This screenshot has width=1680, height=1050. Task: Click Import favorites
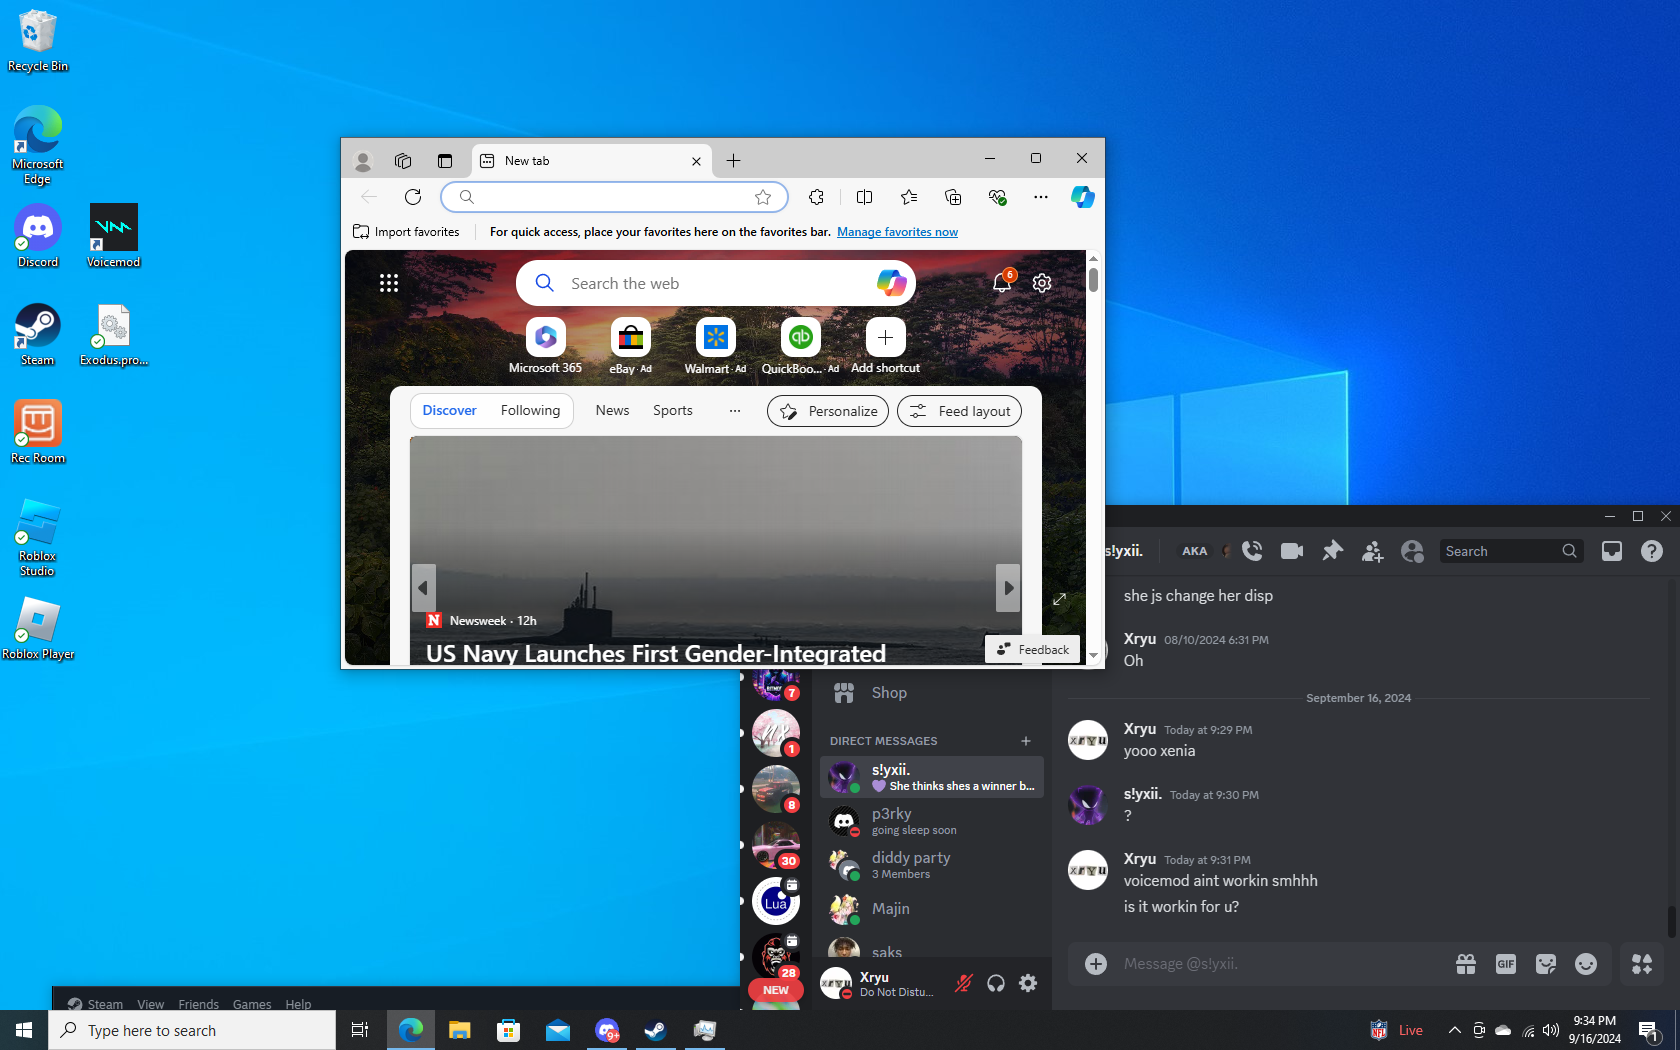click(406, 232)
